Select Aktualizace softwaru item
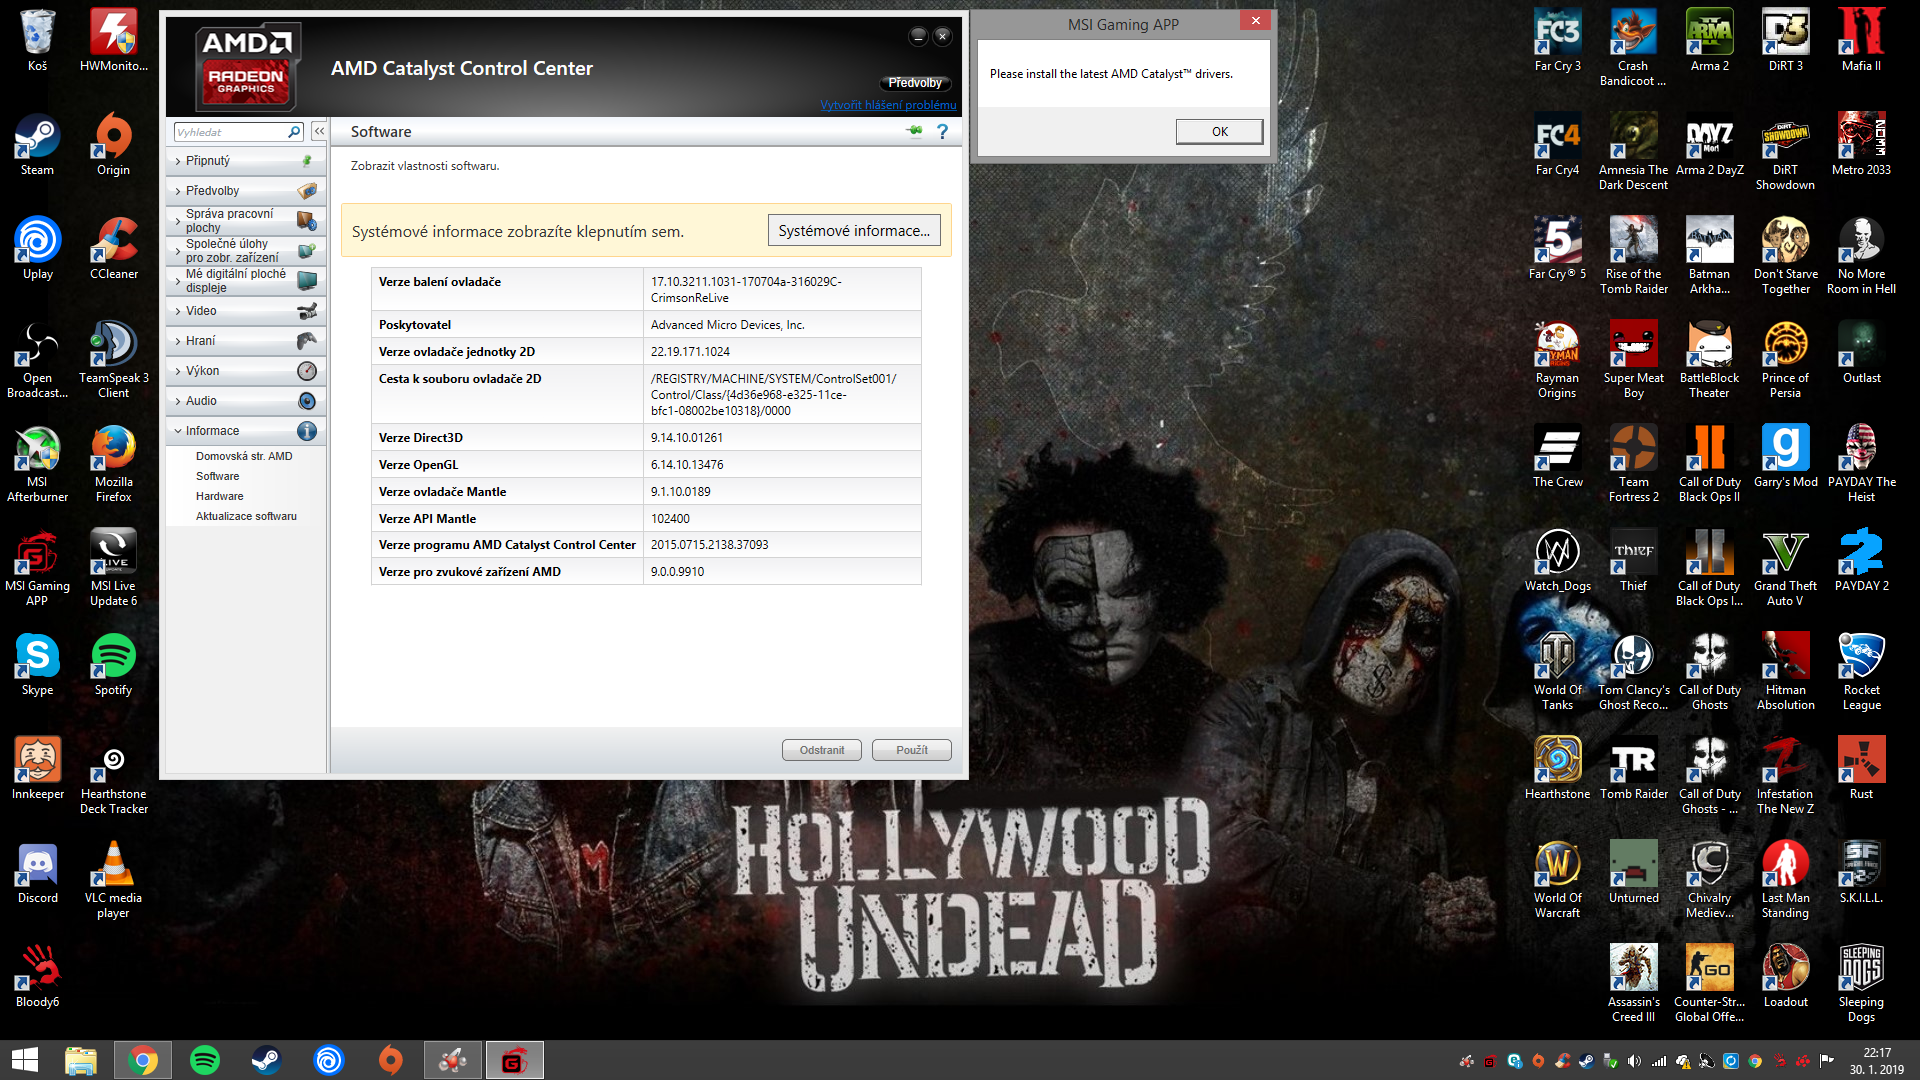This screenshot has height=1080, width=1920. [246, 516]
